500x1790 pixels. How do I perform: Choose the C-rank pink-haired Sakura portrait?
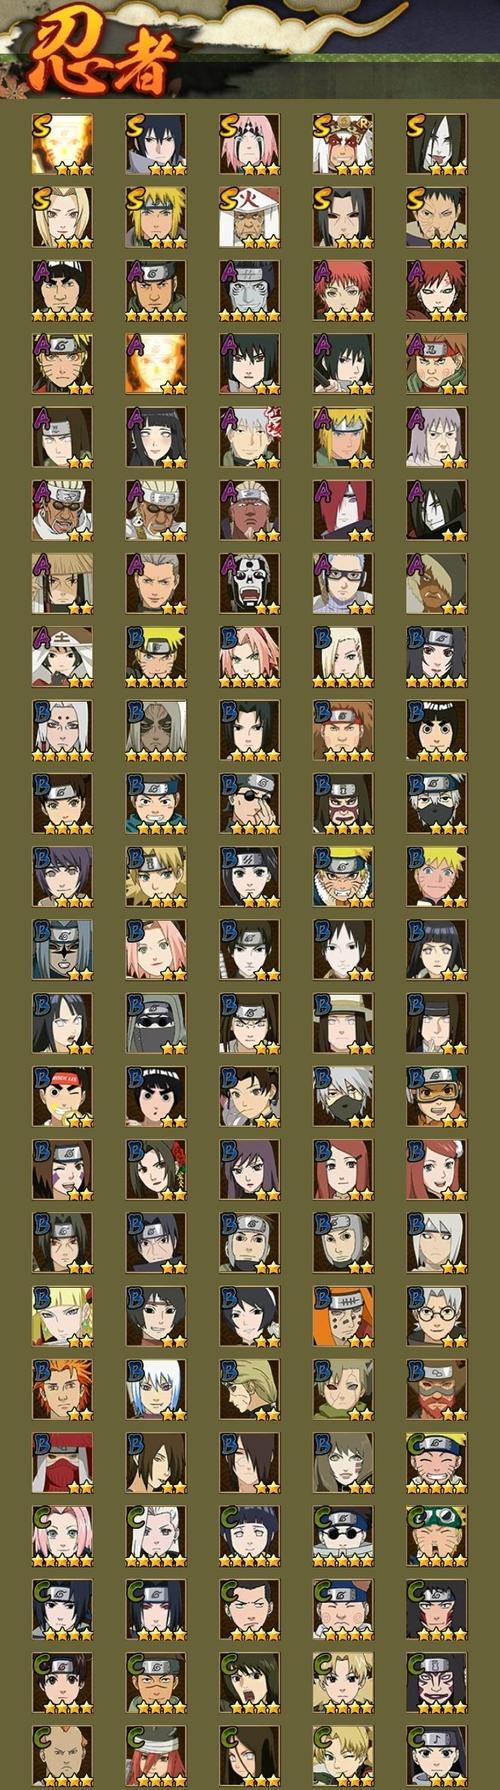click(62, 1537)
